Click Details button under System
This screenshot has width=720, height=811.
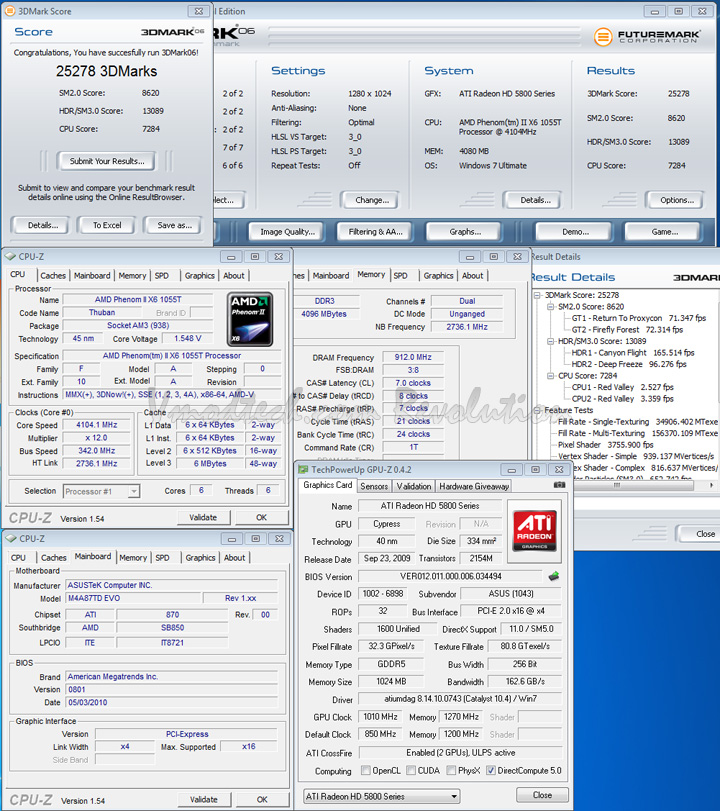(535, 200)
